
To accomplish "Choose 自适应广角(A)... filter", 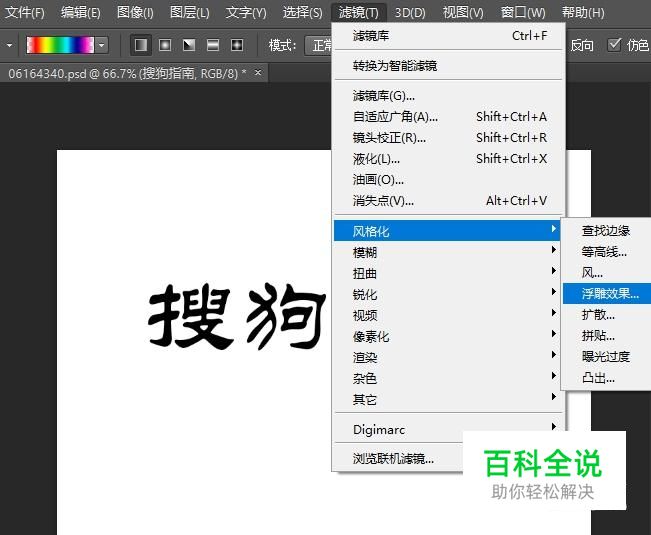I will click(450, 117).
